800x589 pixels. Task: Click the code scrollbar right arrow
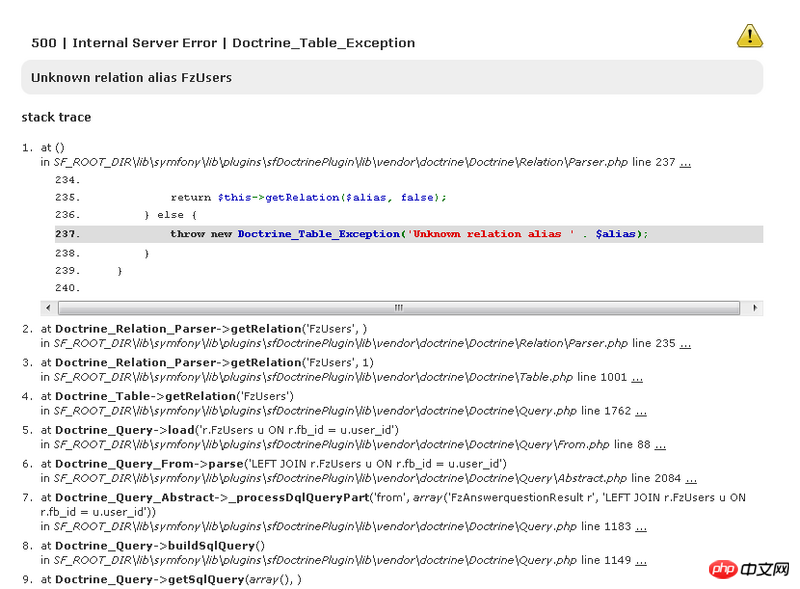click(x=755, y=308)
